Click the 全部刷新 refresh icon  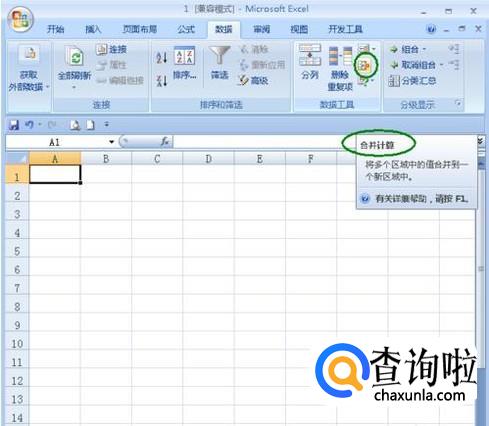75,57
